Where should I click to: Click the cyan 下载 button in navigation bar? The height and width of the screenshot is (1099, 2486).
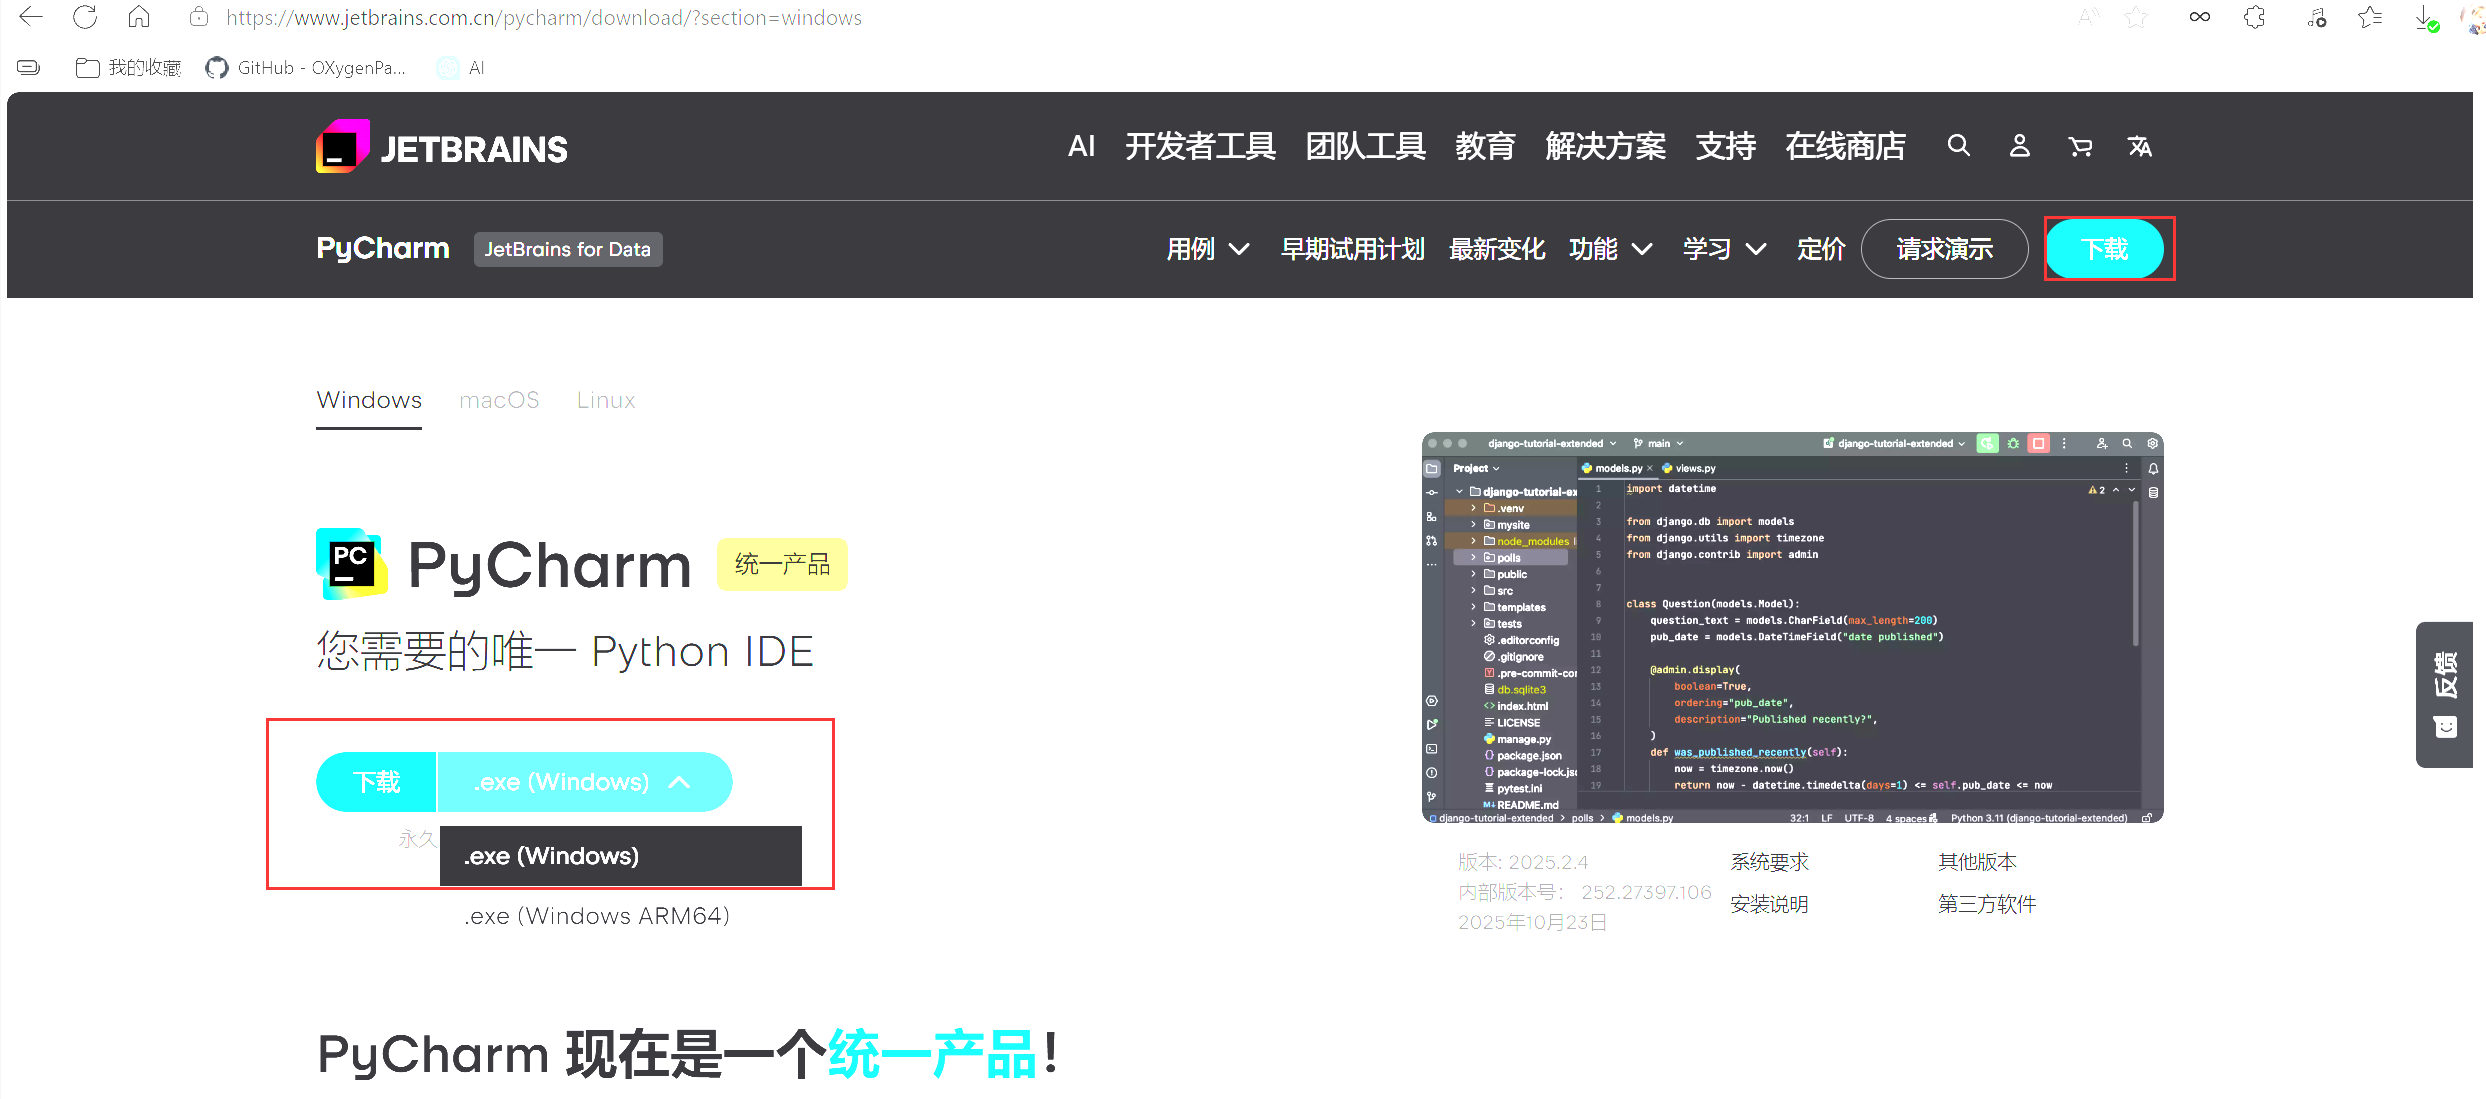pos(2105,249)
